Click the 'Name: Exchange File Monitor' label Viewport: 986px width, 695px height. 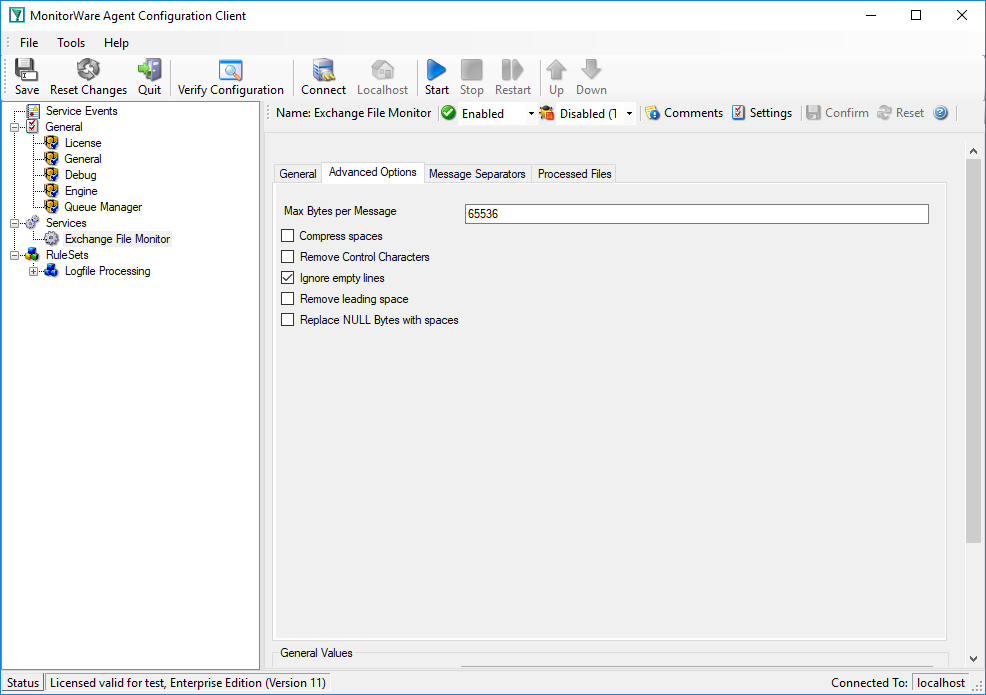pos(353,113)
